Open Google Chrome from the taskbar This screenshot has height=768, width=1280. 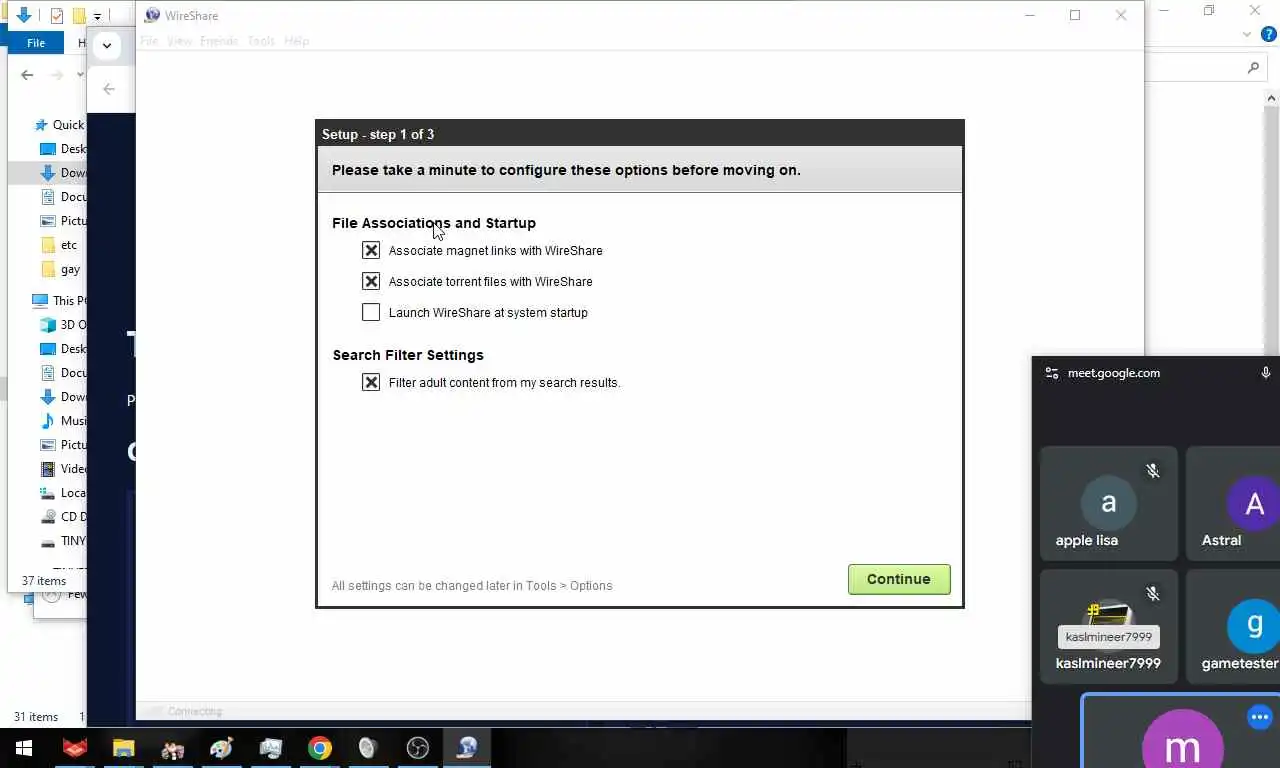tap(319, 748)
